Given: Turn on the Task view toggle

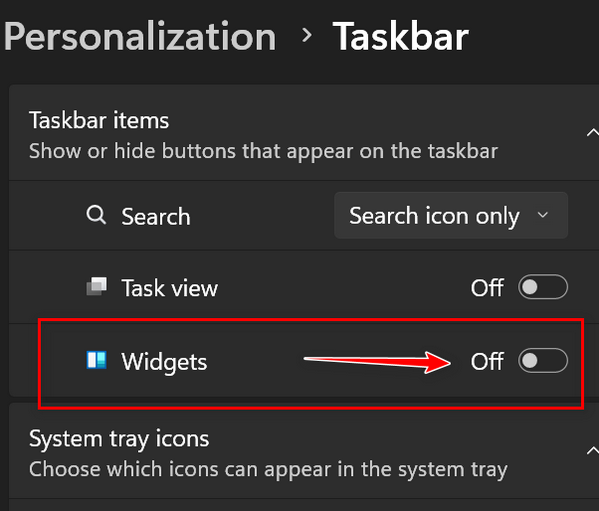Looking at the screenshot, I should [x=543, y=287].
